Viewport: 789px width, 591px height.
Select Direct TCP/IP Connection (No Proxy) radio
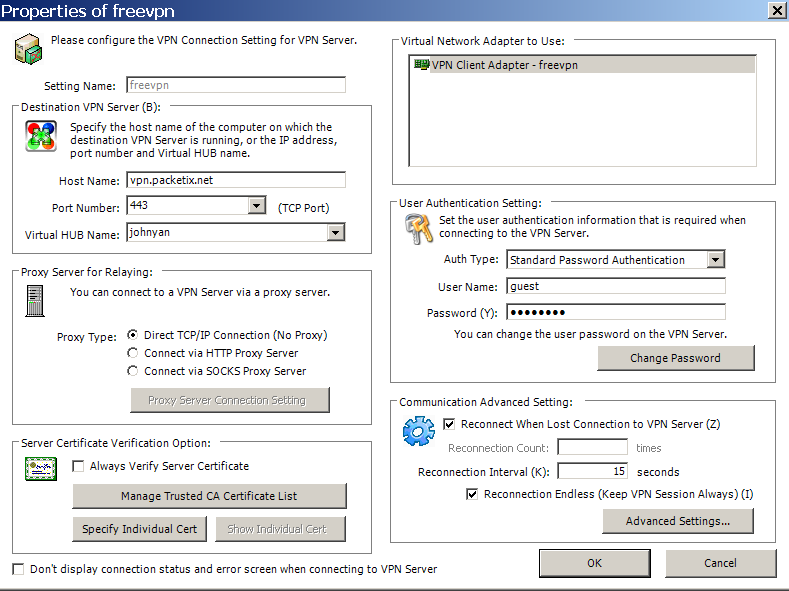coord(133,334)
